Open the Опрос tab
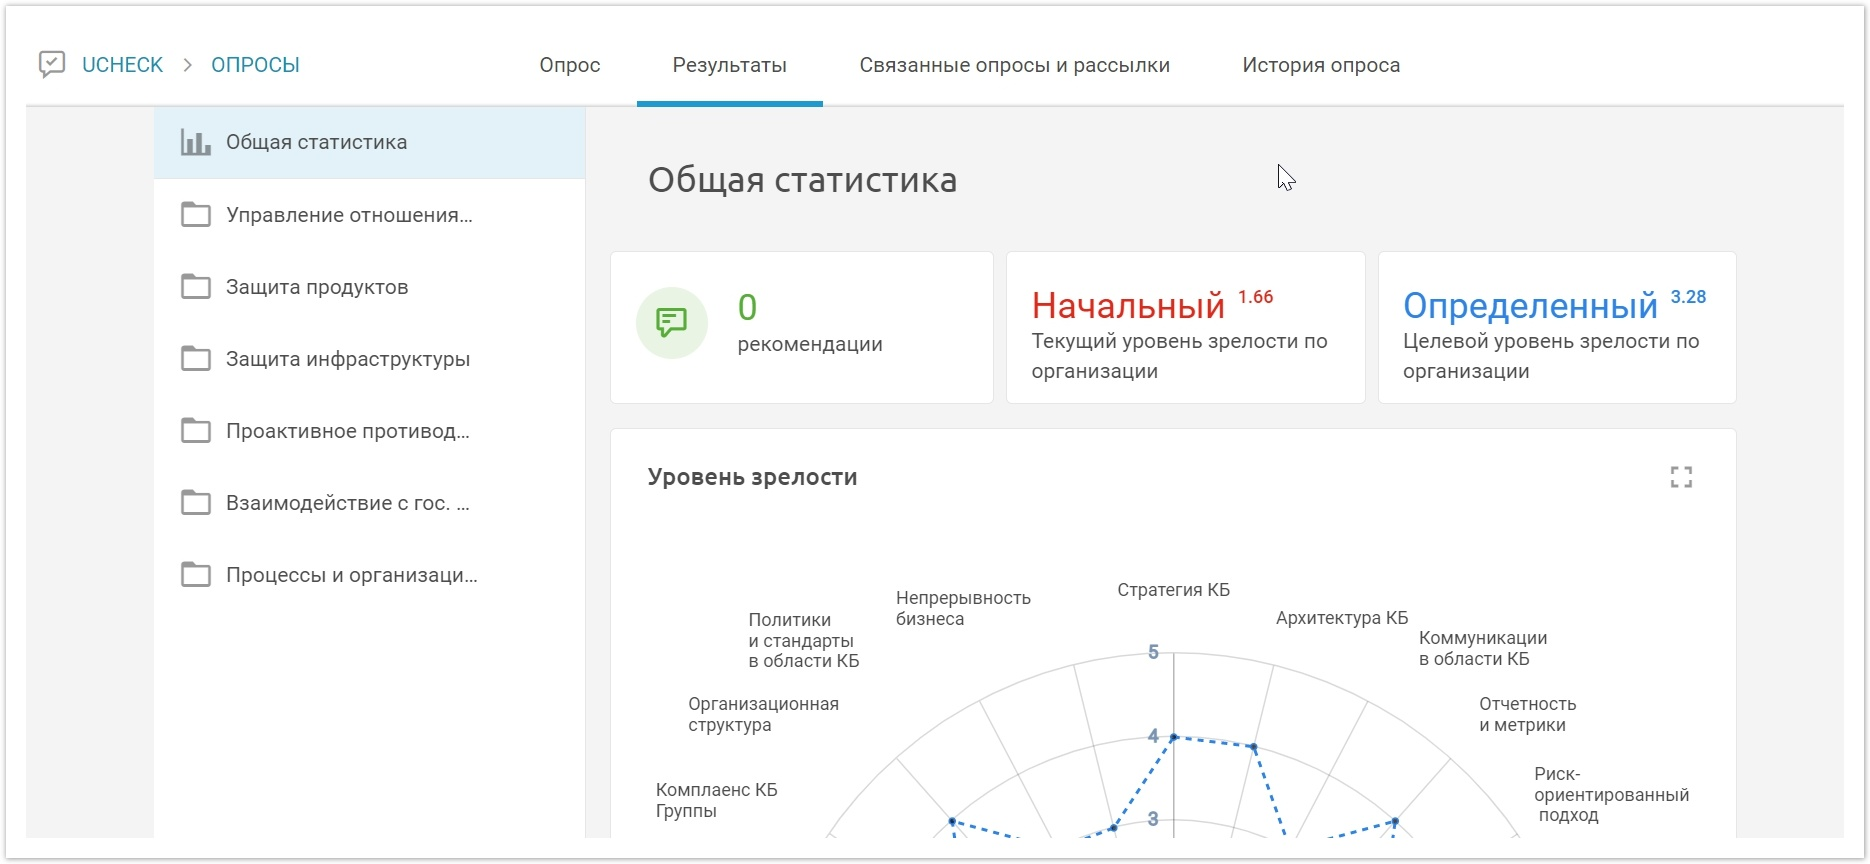 coord(569,65)
